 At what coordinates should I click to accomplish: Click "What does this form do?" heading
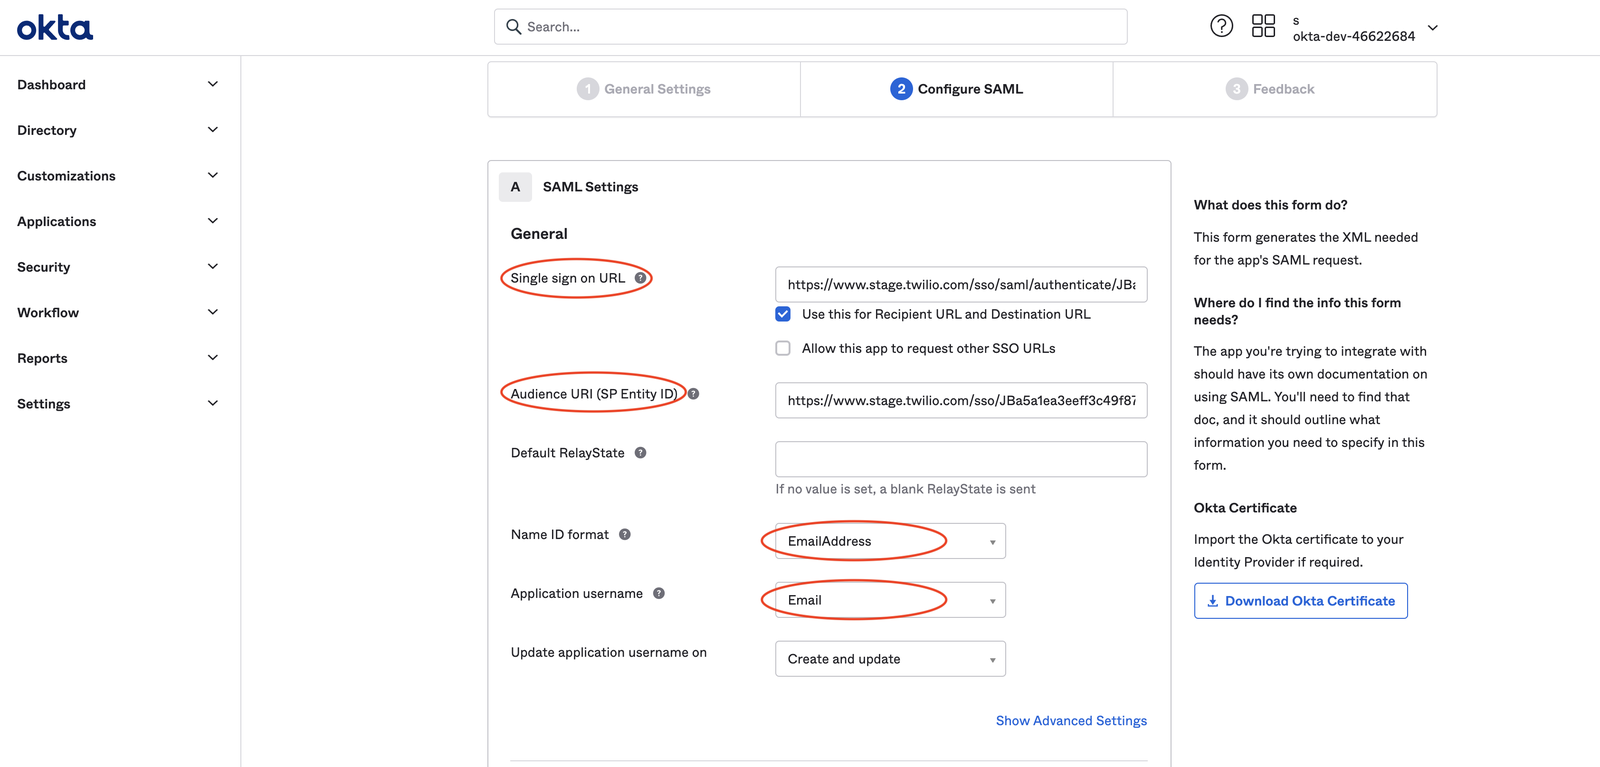(1270, 205)
